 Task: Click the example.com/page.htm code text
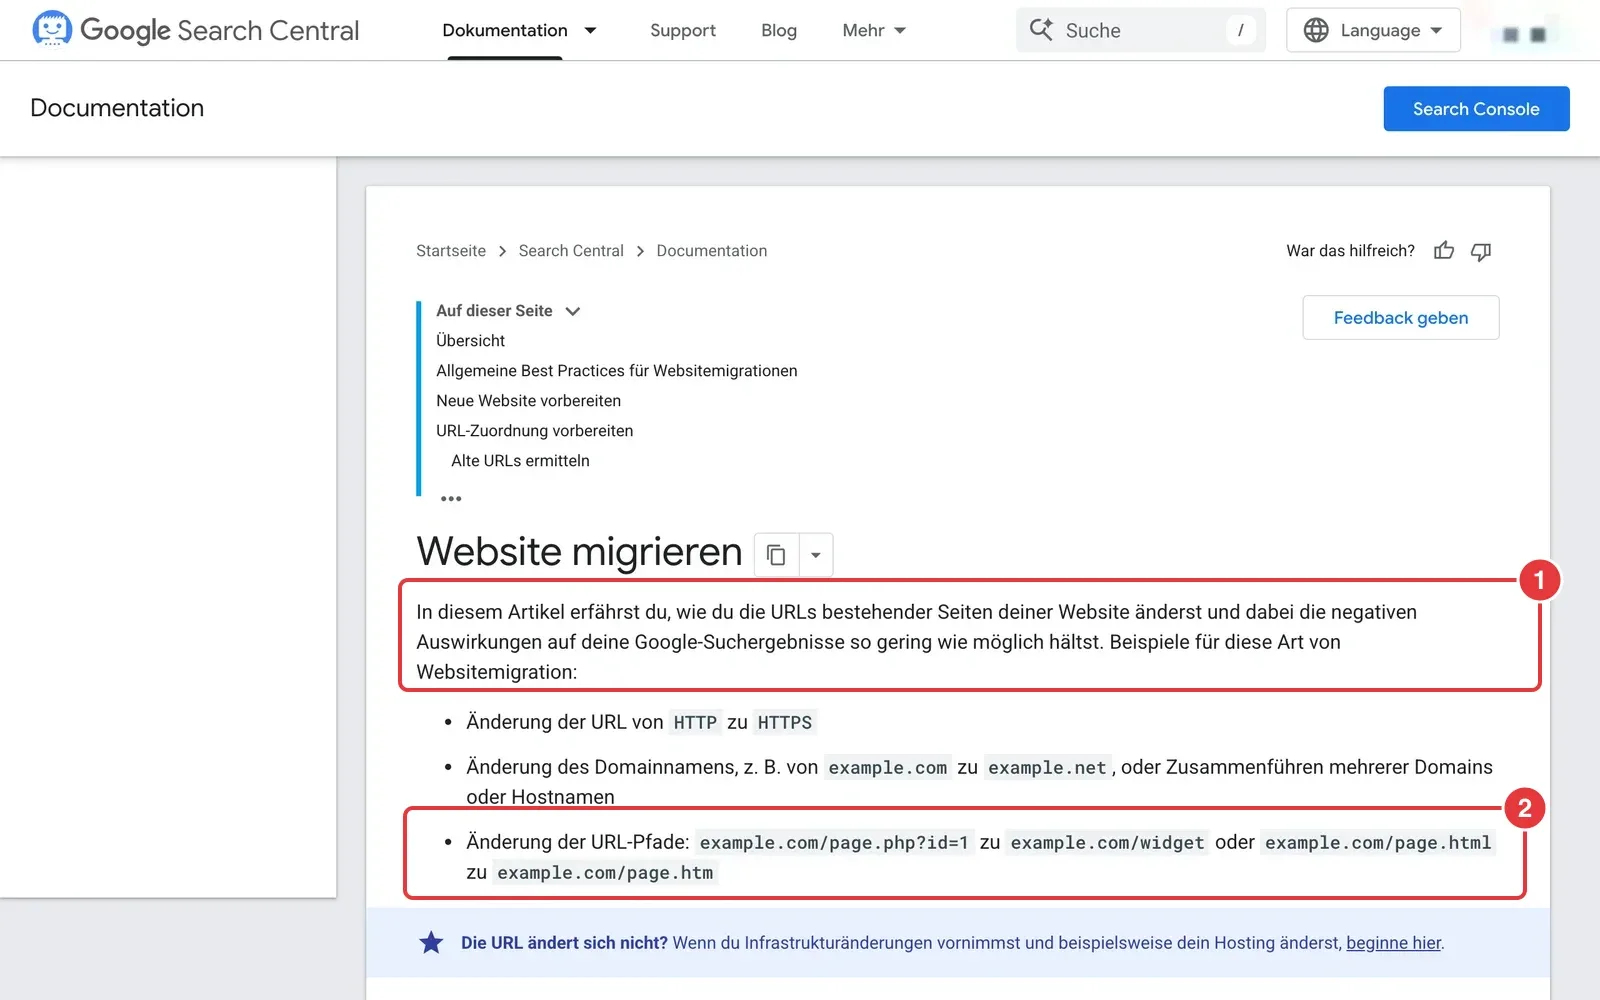605,872
